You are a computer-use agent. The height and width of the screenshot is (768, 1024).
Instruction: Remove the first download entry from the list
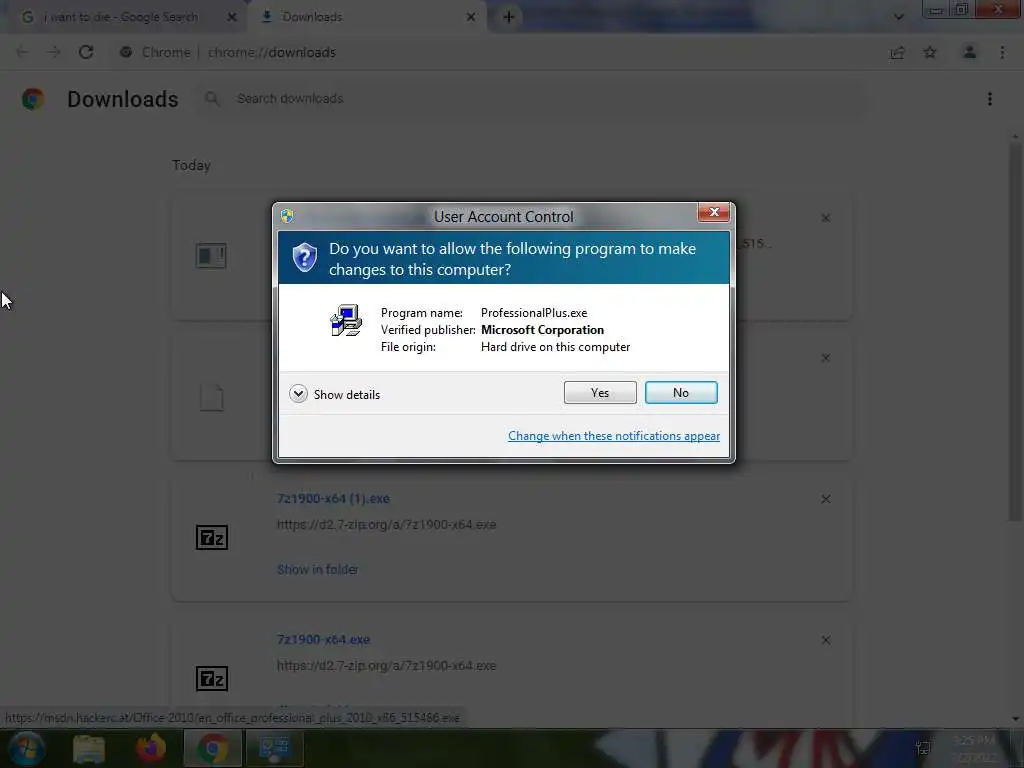(x=825, y=217)
